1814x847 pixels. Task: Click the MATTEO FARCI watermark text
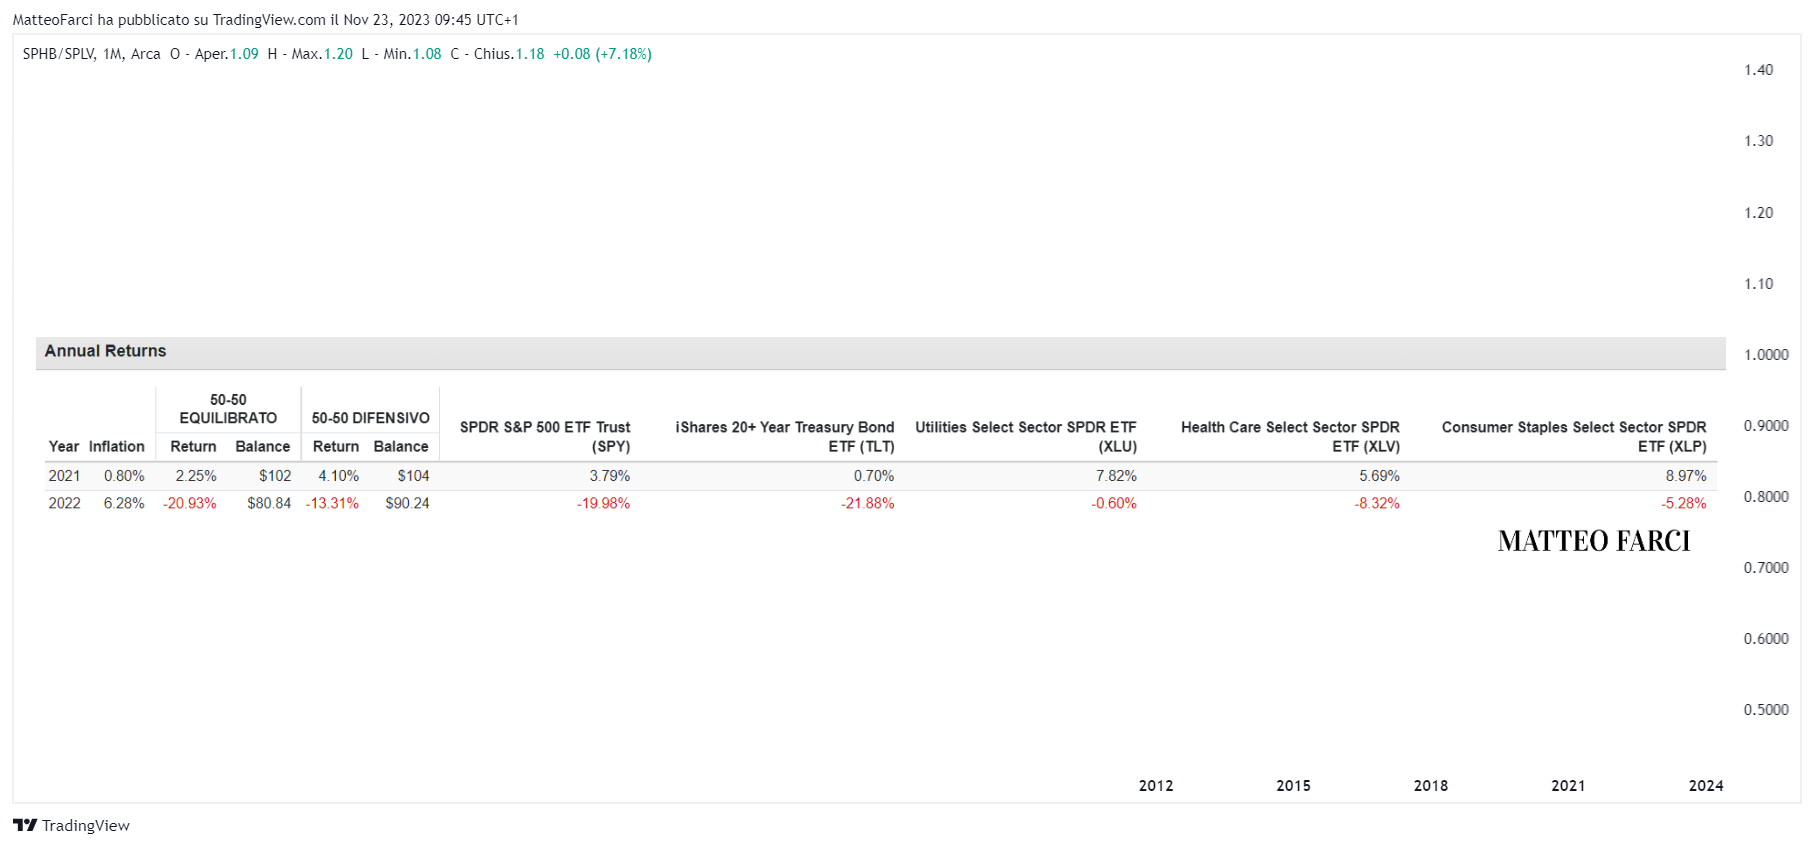(1594, 541)
